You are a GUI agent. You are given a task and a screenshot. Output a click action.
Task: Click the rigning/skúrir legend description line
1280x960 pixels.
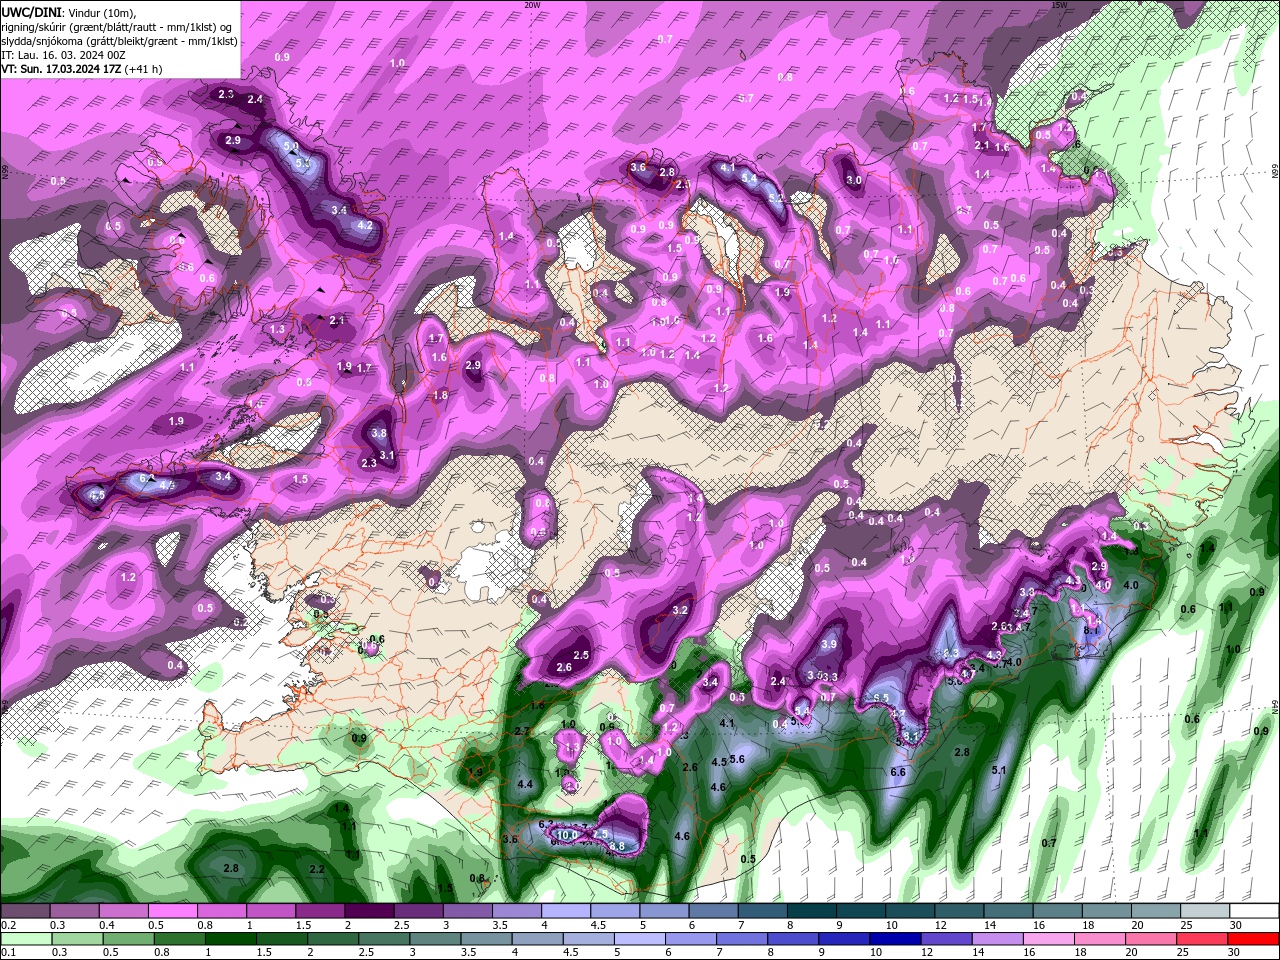tap(117, 26)
